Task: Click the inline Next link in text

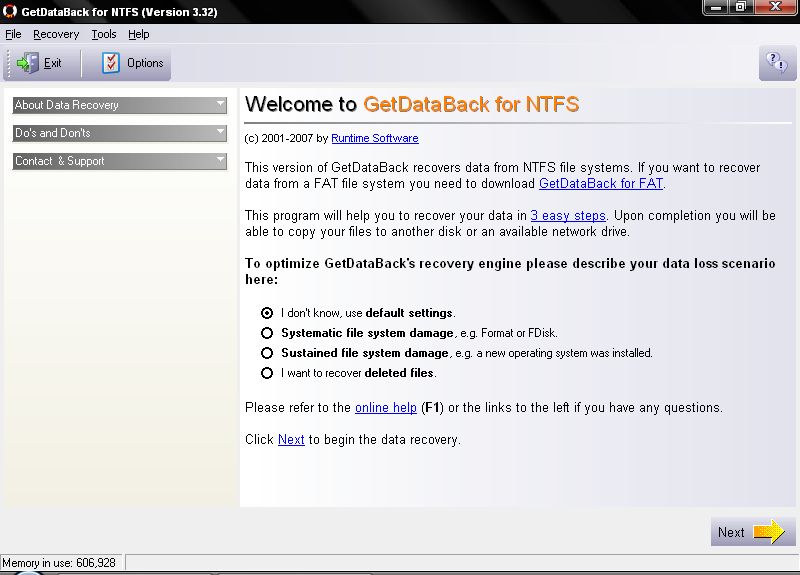Action: (291, 440)
